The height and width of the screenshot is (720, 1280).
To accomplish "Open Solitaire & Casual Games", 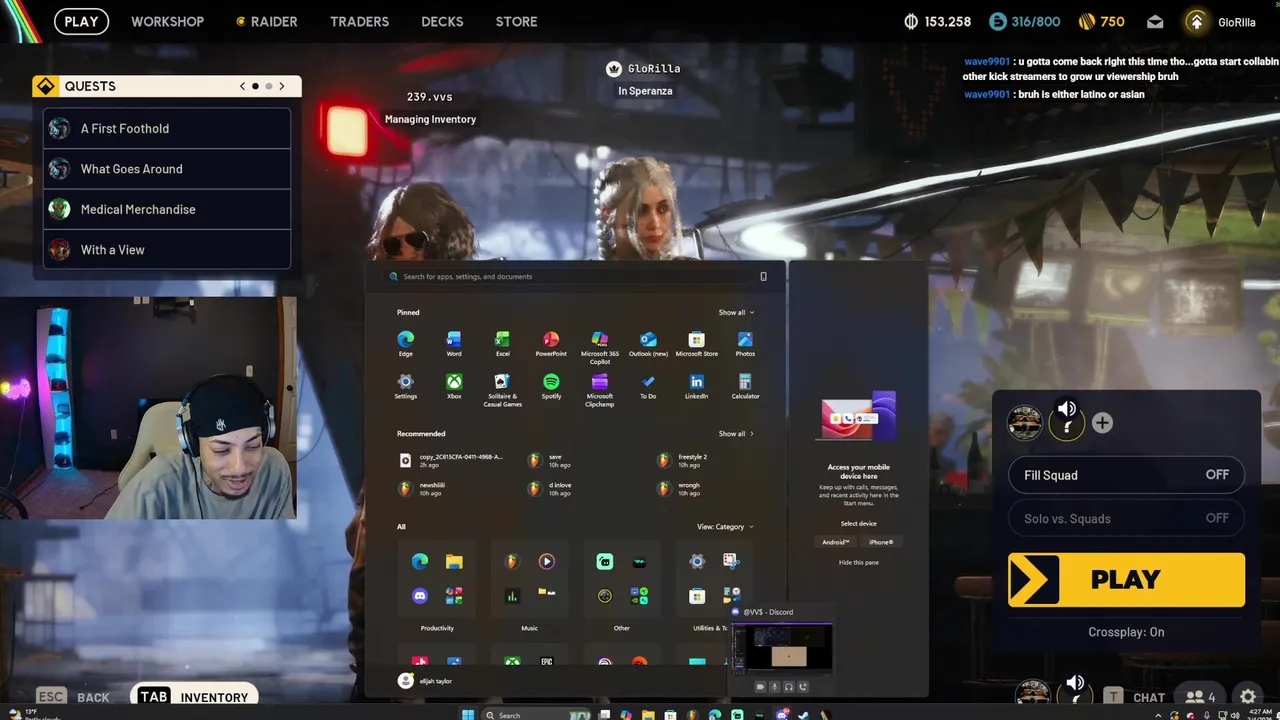I will coord(502,389).
